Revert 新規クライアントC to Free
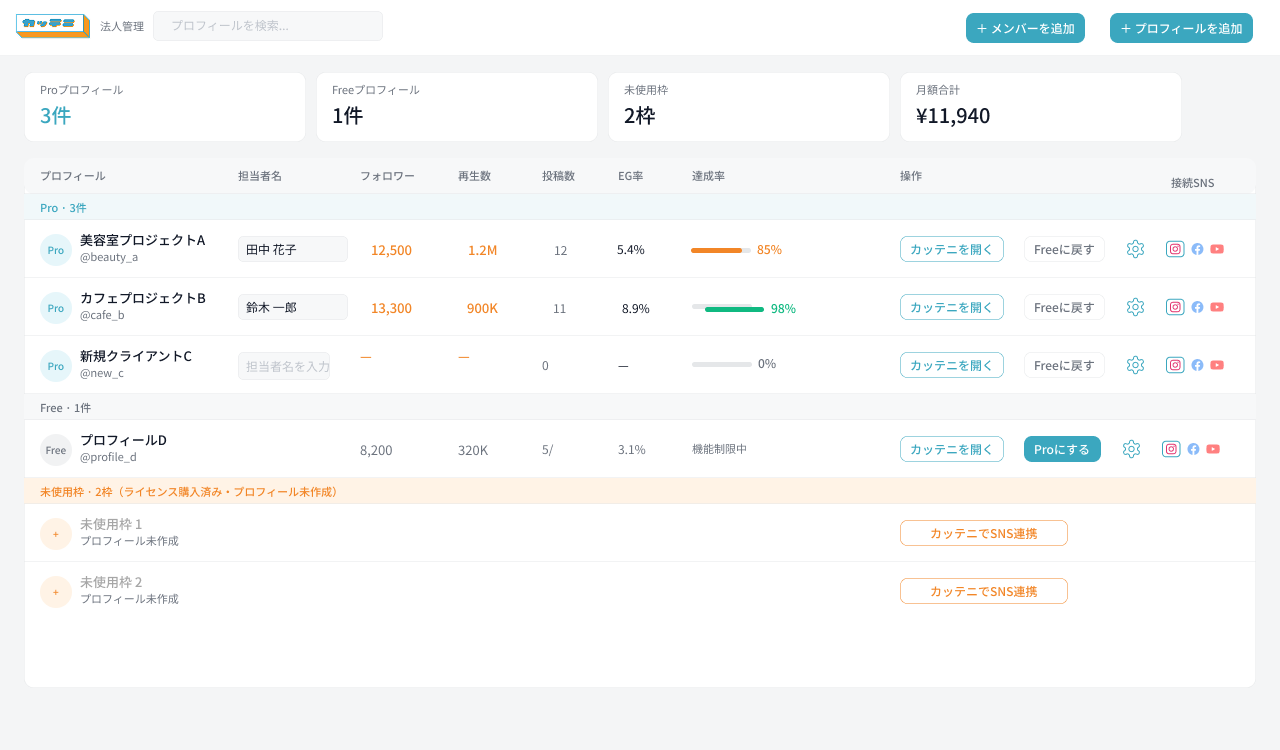The width and height of the screenshot is (1280, 750). coord(1064,365)
